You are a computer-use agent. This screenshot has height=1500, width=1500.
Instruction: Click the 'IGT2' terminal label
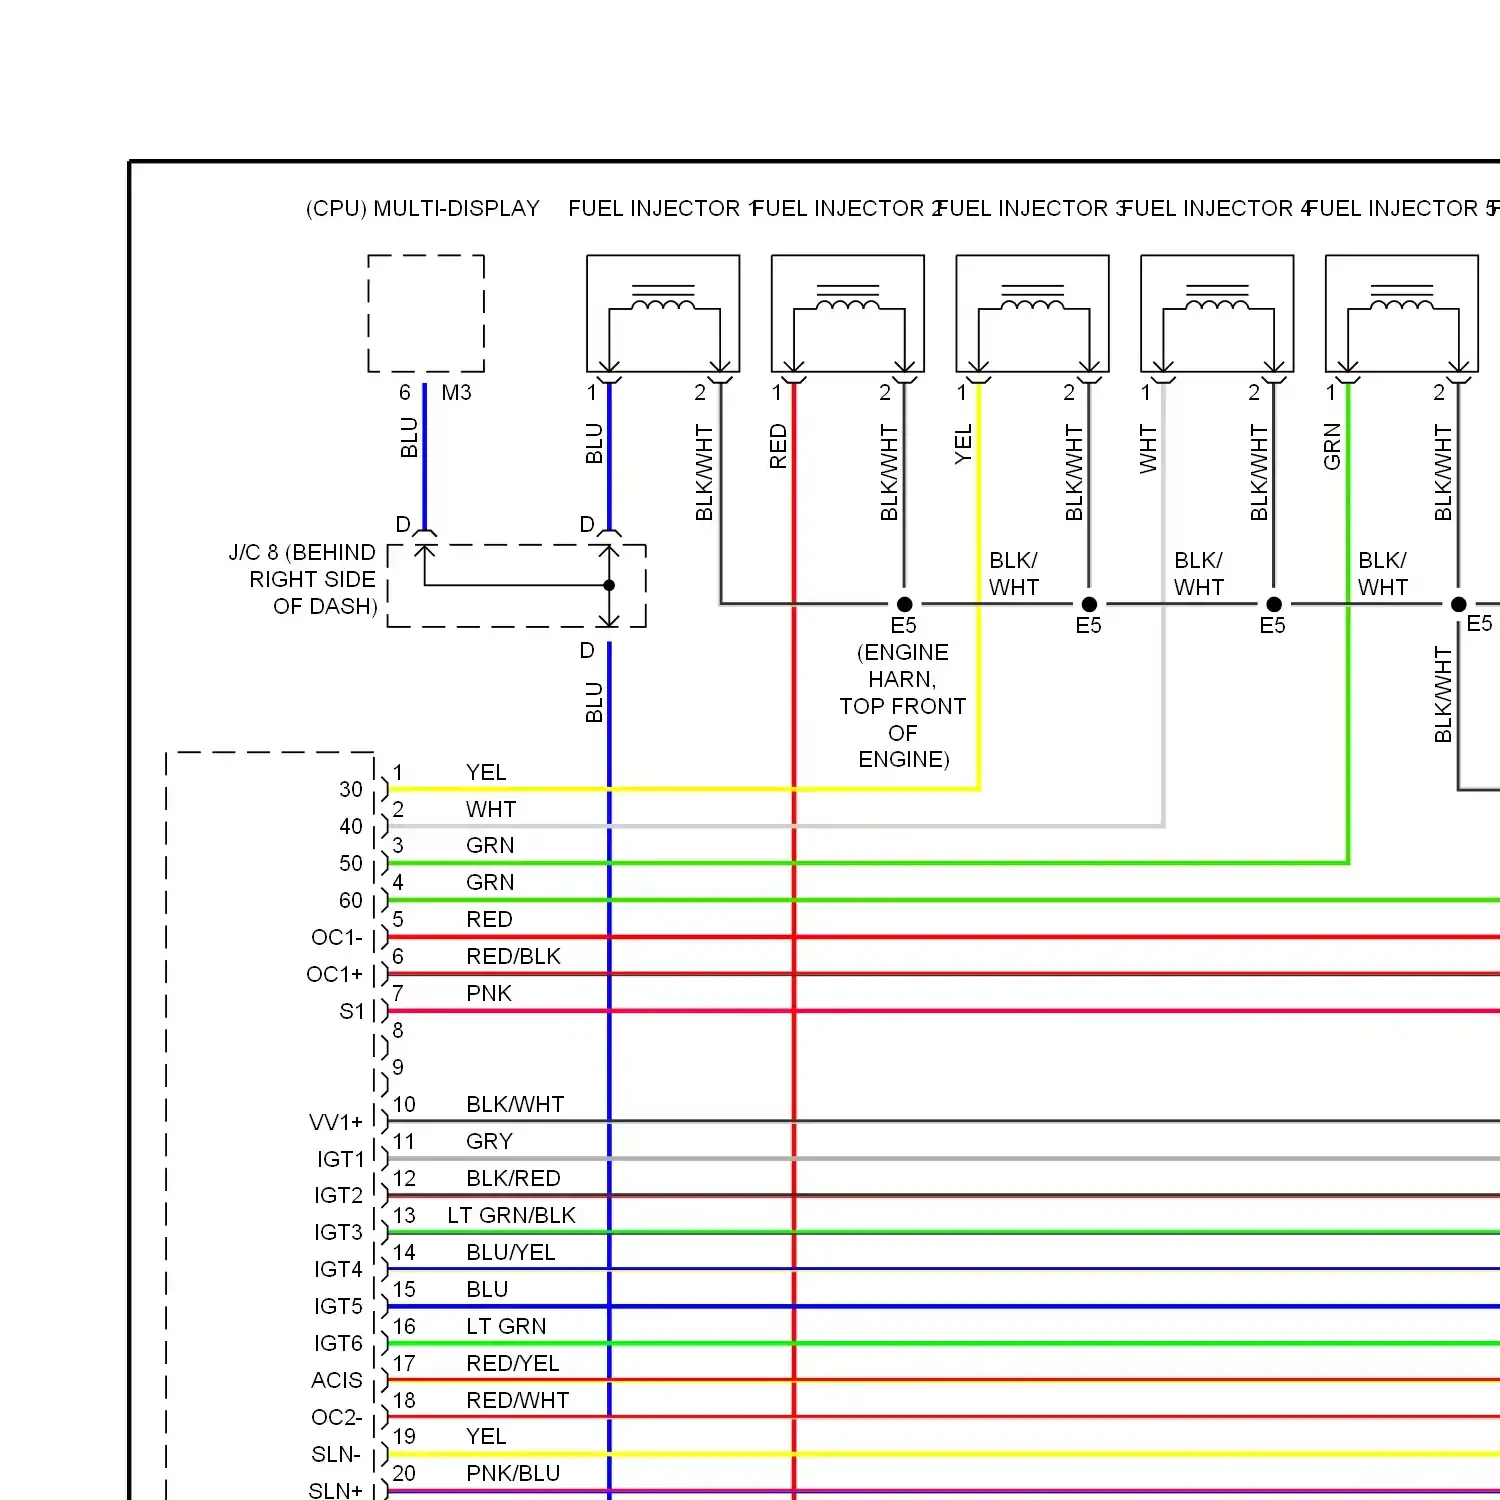pos(339,1195)
